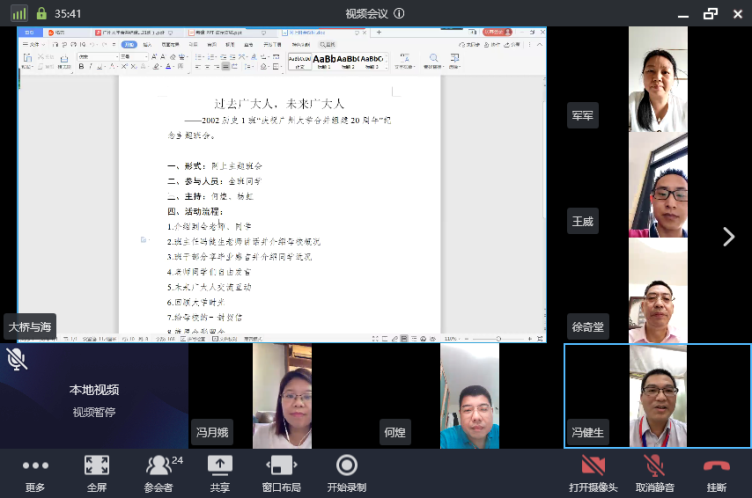Click left arrow of 窗口布局 icon
Screen dimensions: 752x498
point(268,465)
